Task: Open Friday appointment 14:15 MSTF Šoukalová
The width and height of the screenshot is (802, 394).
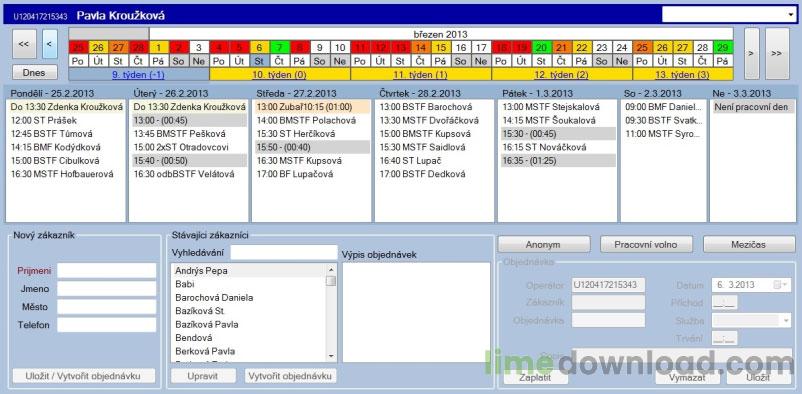Action: [x=558, y=121]
